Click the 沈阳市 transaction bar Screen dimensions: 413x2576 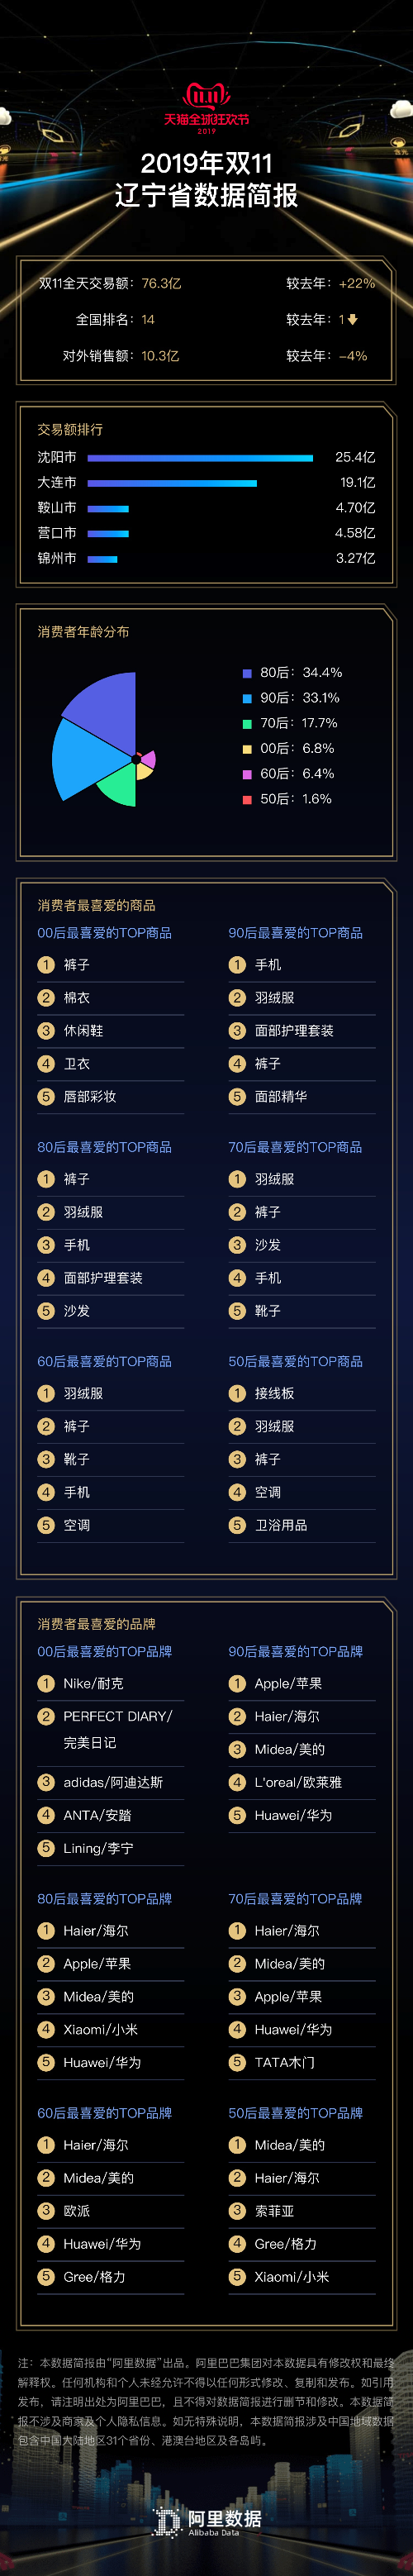click(200, 458)
